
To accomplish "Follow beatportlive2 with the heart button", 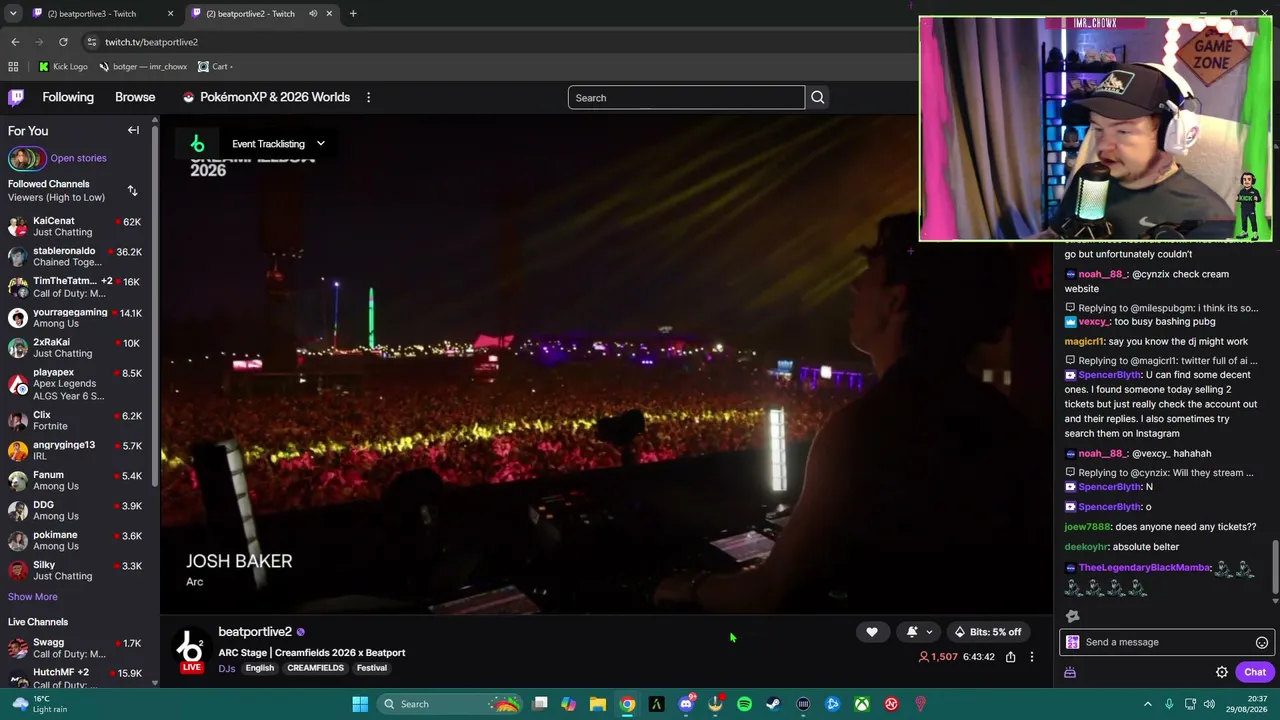I will click(x=872, y=632).
